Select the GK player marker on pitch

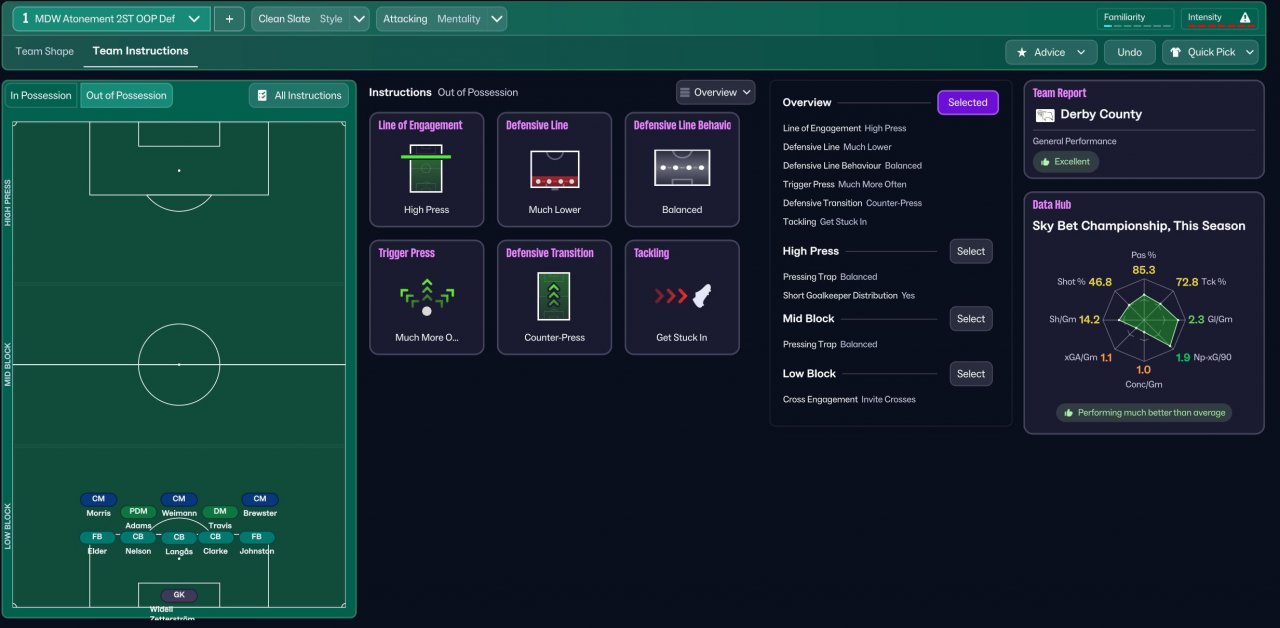179,595
